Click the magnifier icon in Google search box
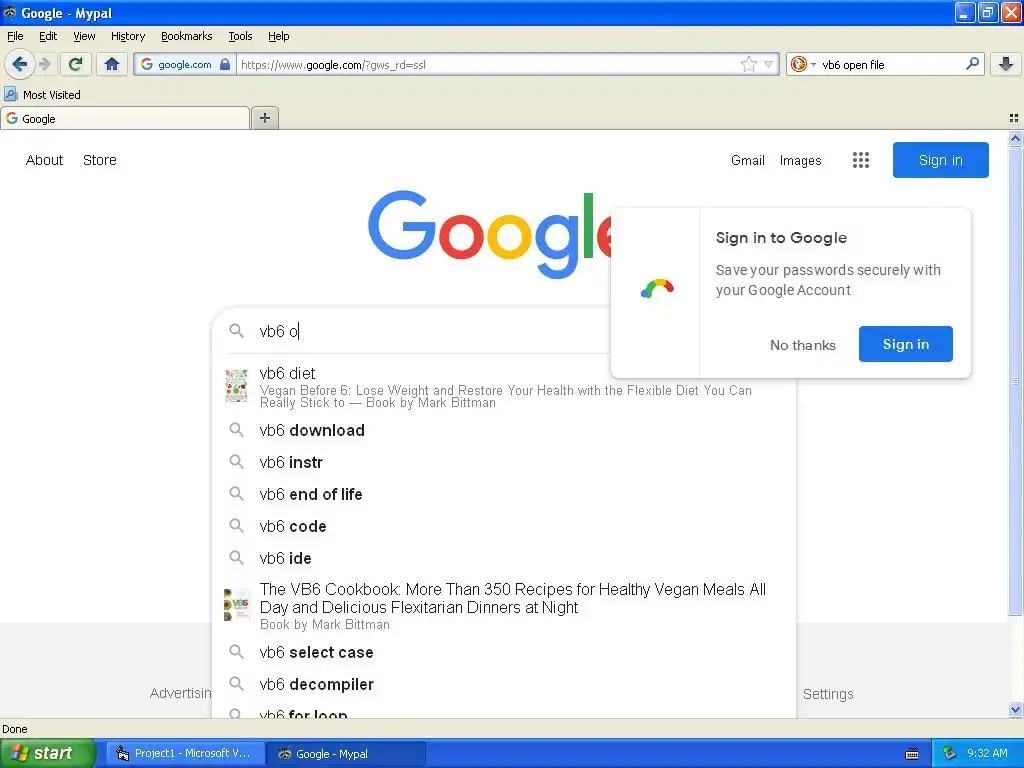 pos(236,331)
